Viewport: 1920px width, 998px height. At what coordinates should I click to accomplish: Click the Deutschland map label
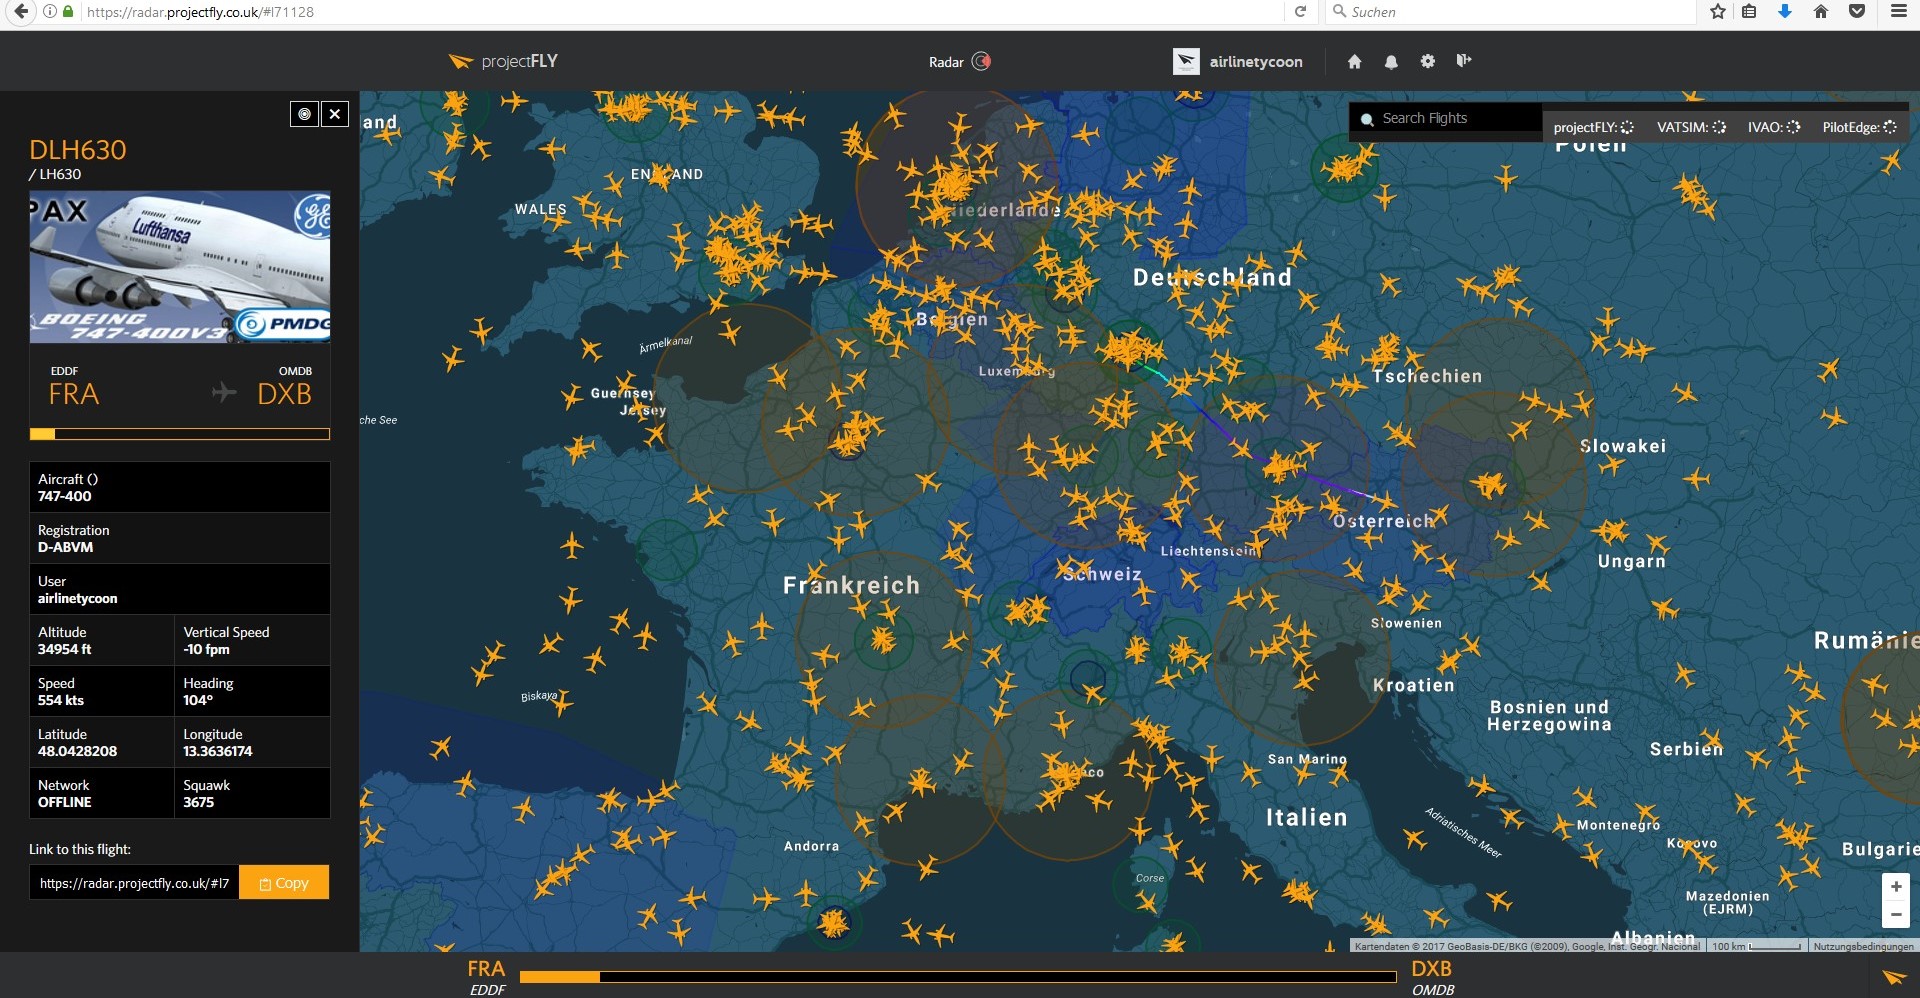(x=1212, y=277)
